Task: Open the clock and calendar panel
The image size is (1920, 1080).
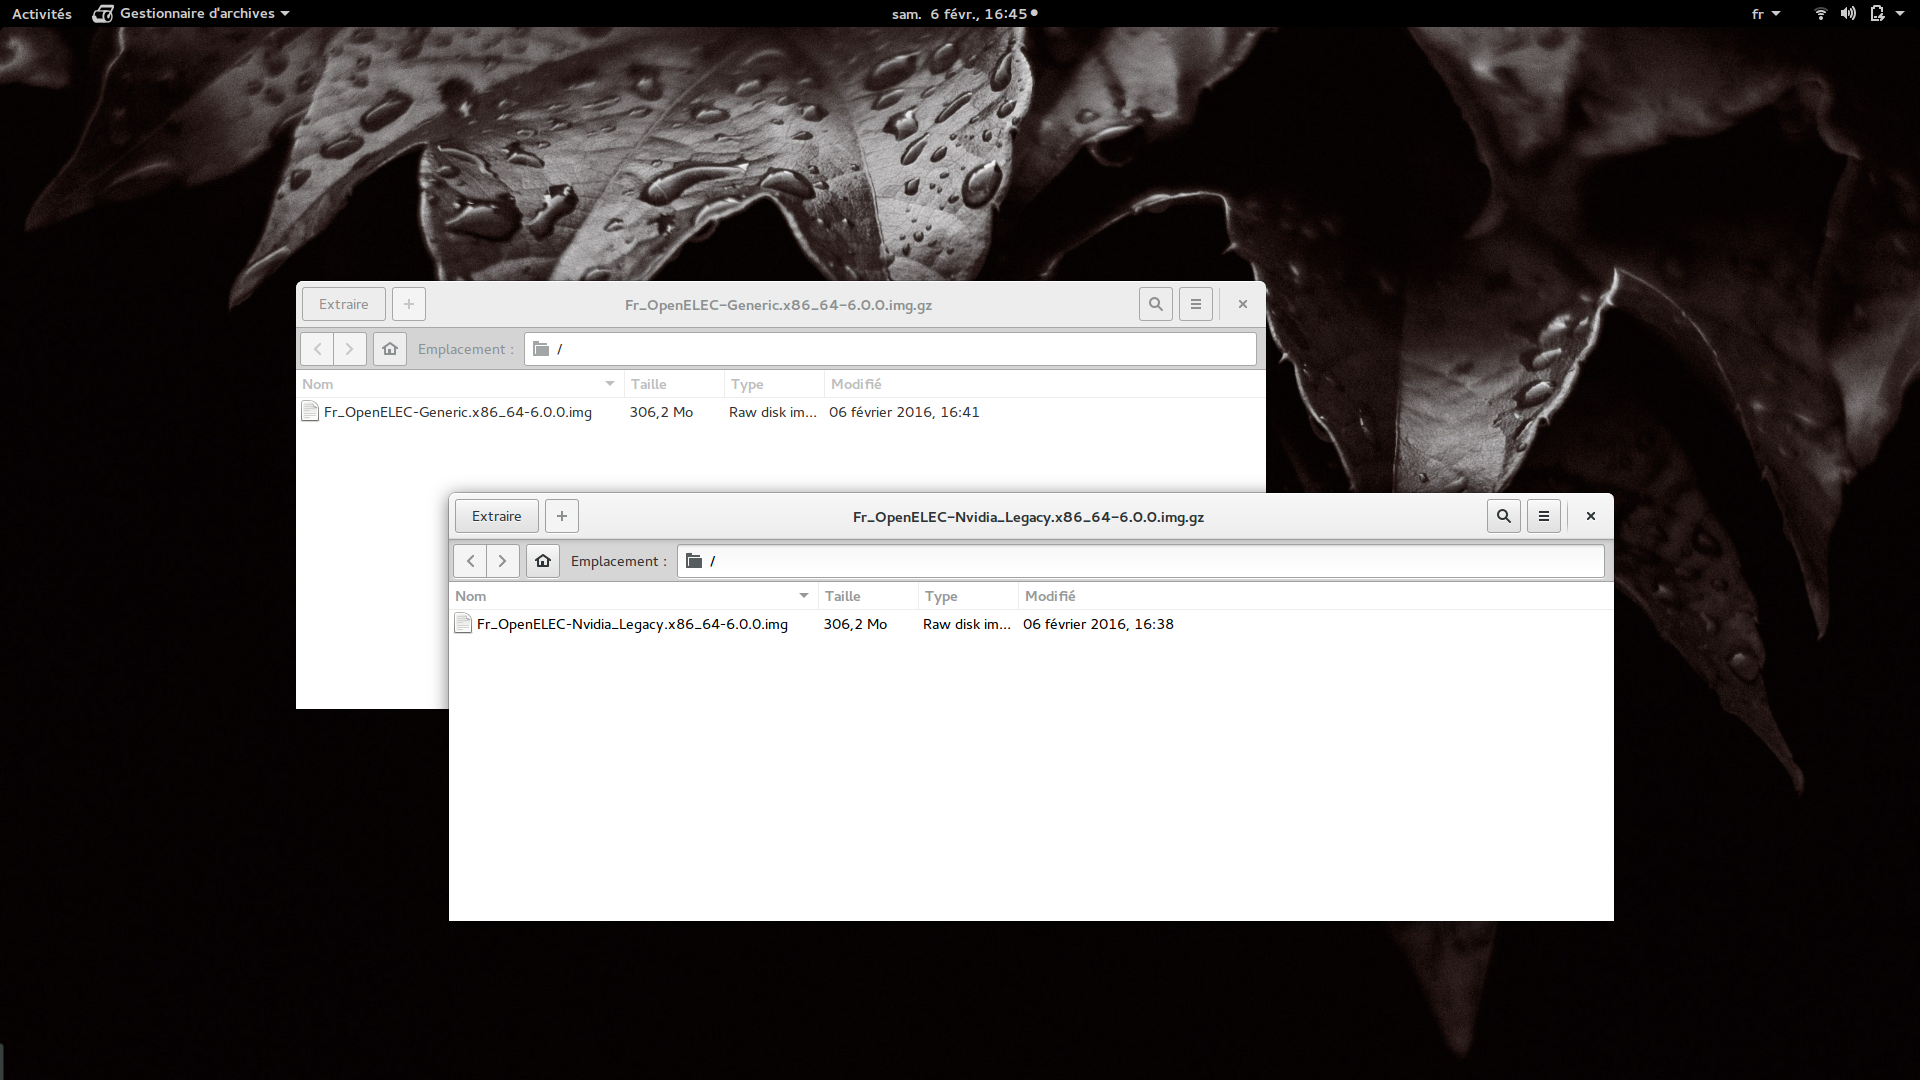Action: pyautogui.click(x=964, y=14)
